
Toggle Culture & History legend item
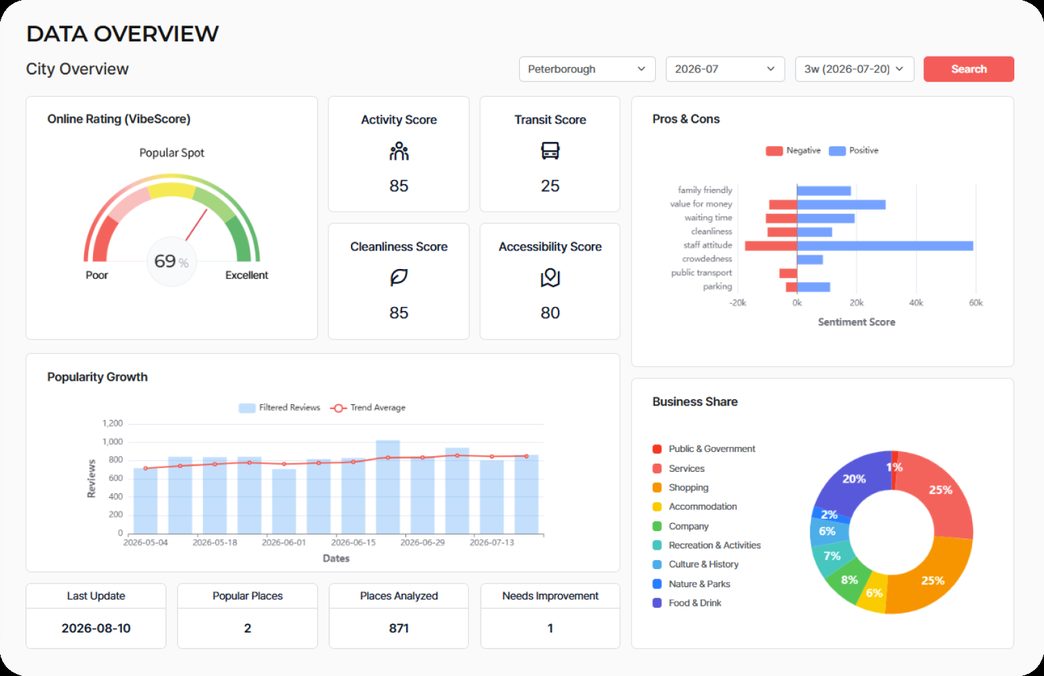tap(696, 564)
